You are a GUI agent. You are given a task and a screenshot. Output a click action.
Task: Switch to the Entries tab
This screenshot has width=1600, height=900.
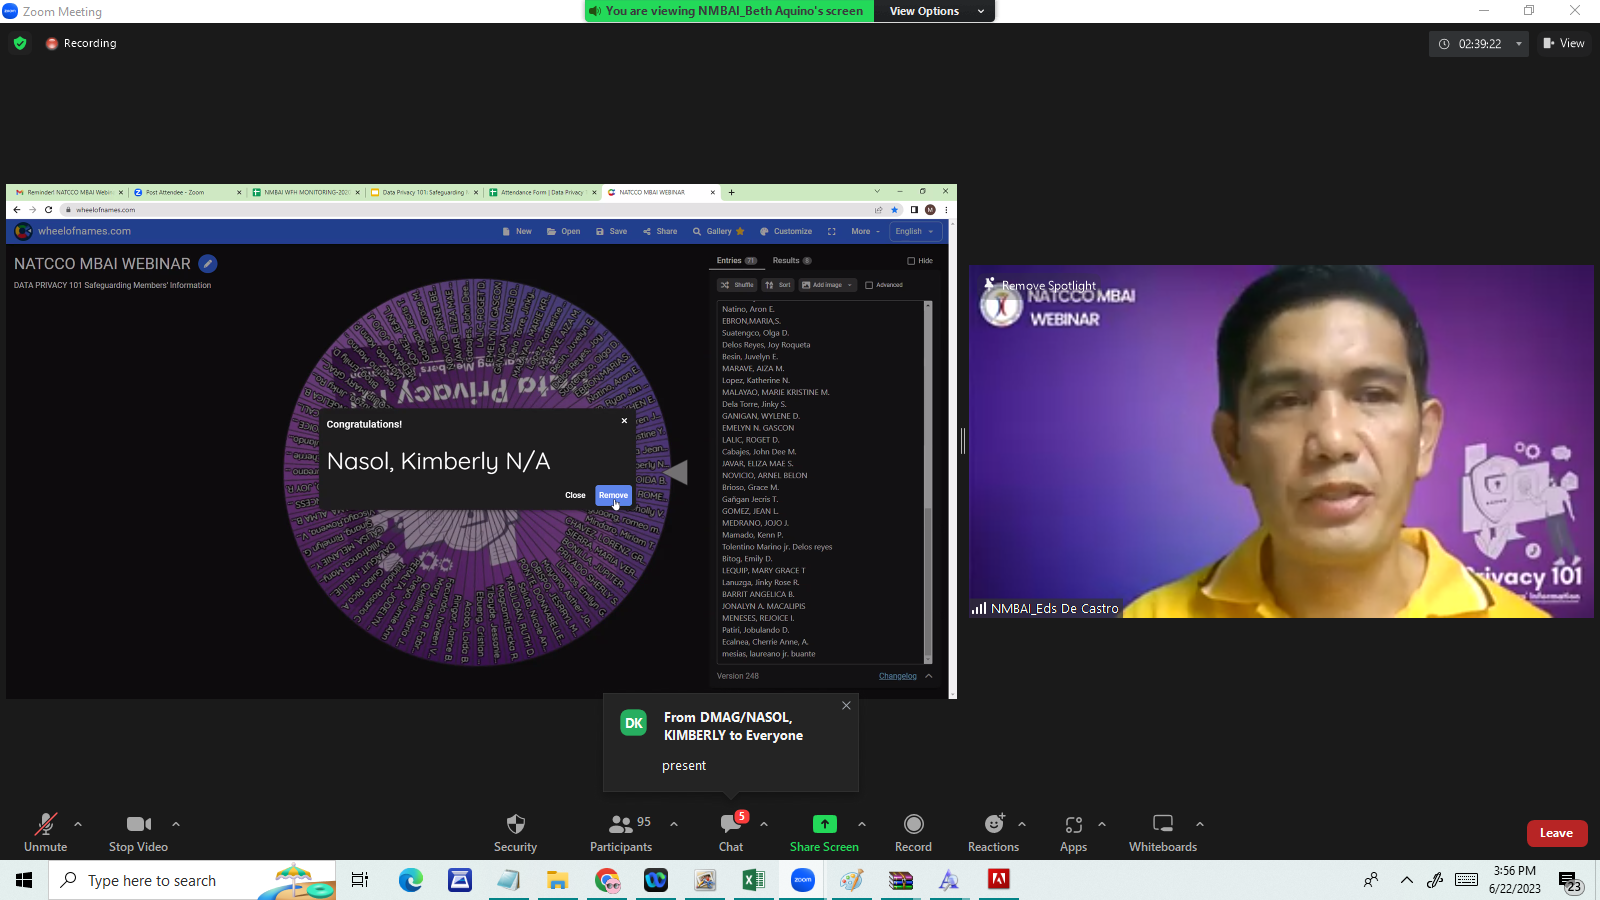(x=736, y=261)
